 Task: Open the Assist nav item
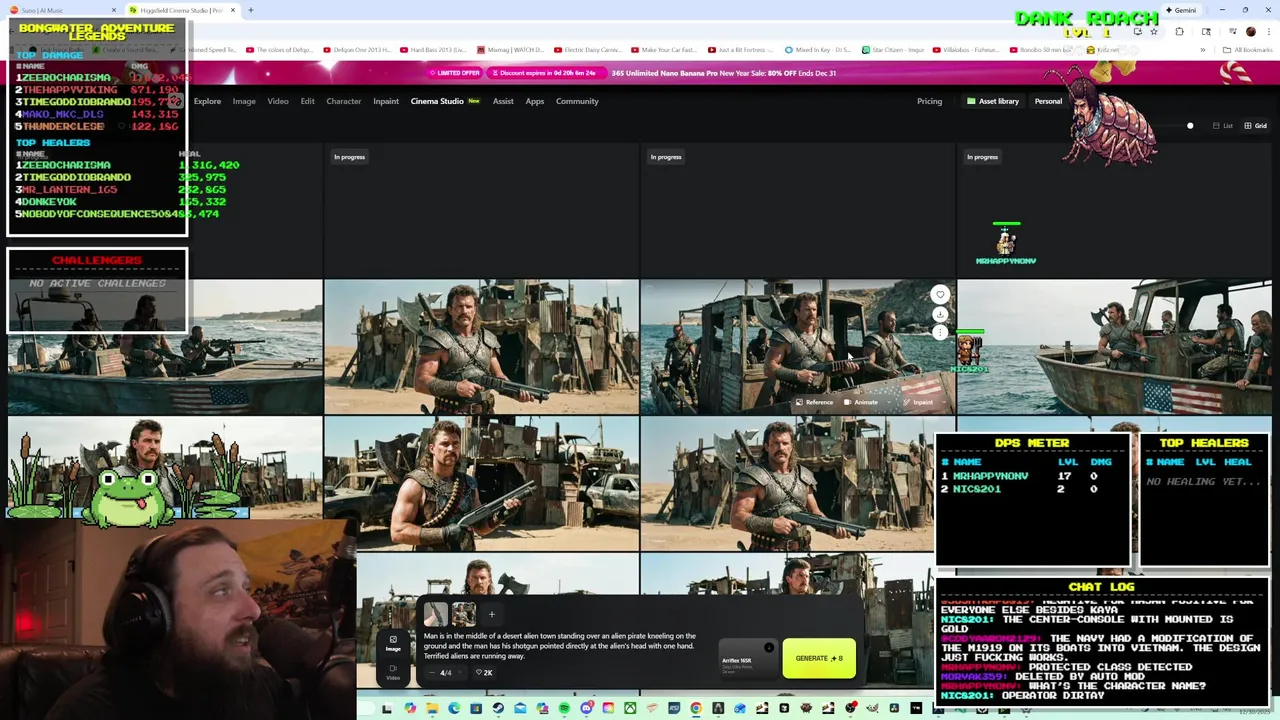[503, 101]
